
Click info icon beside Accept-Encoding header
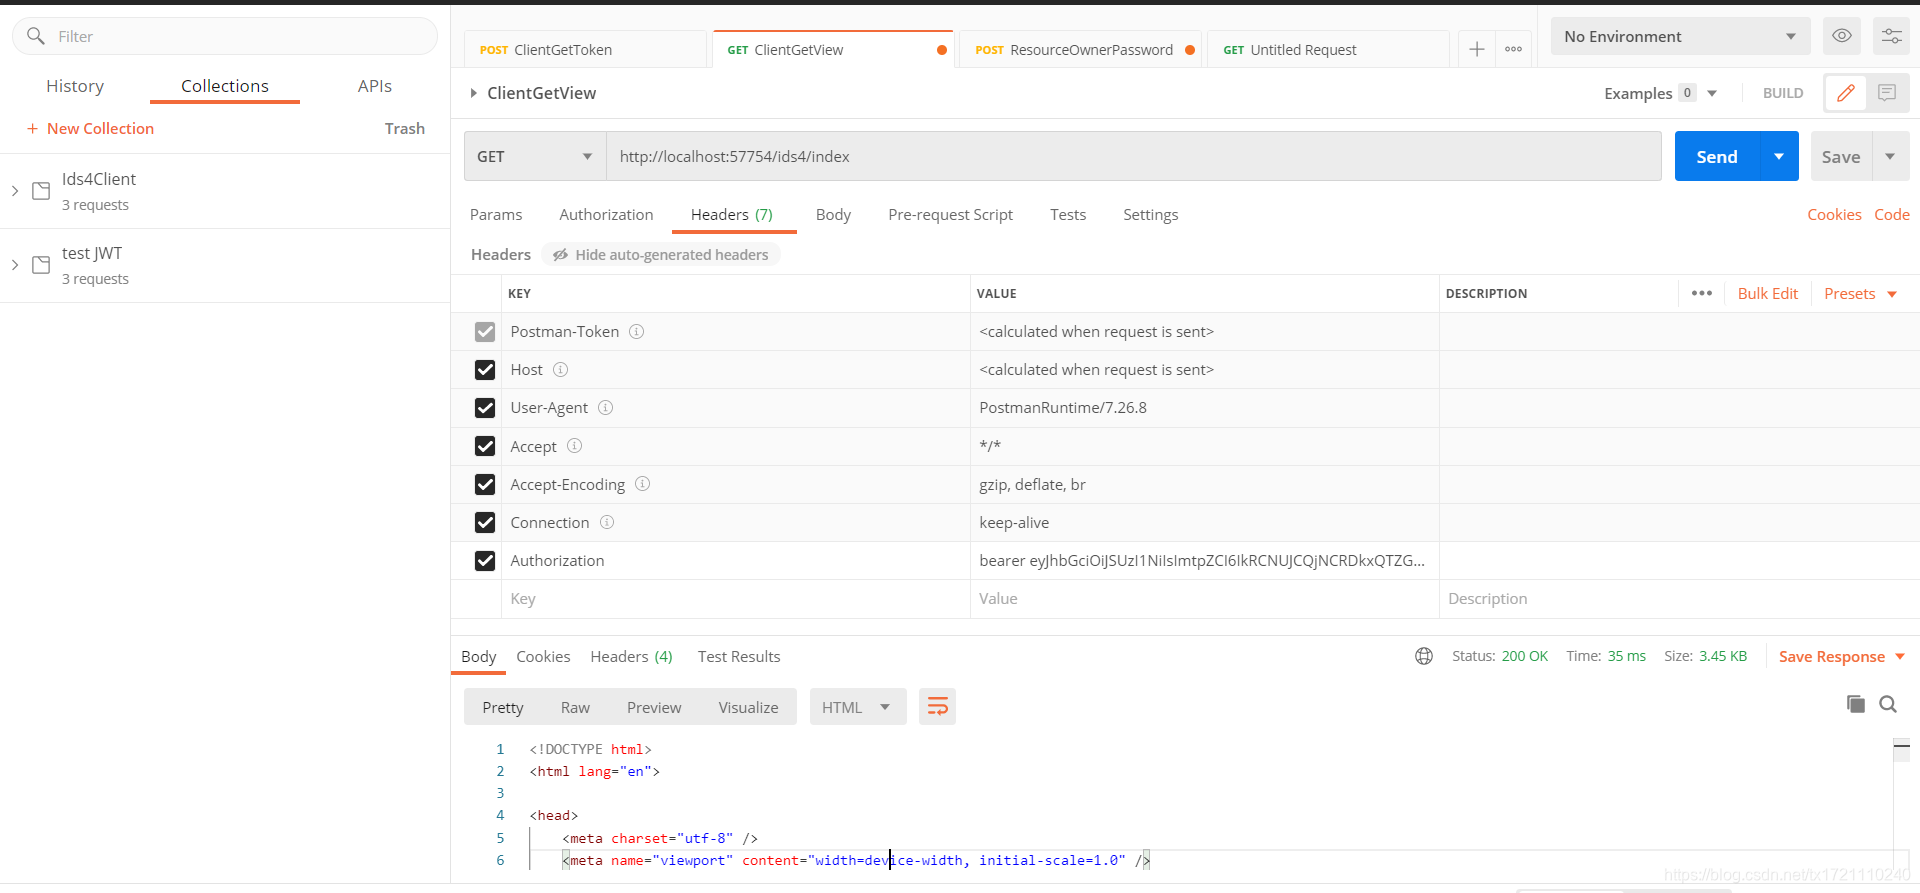tap(642, 484)
